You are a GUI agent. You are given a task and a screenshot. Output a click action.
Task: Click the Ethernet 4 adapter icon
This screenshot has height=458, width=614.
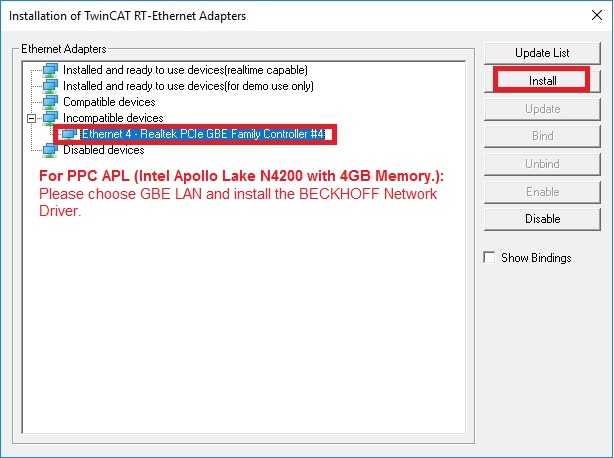tap(69, 134)
